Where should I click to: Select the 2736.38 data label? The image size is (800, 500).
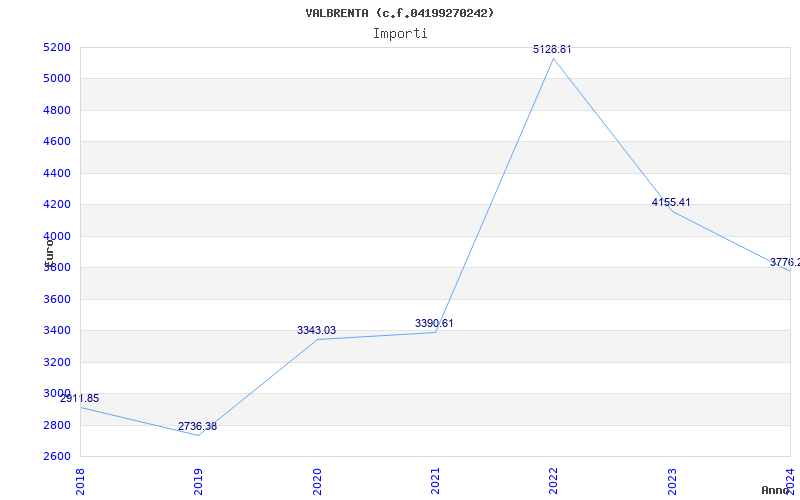click(197, 426)
